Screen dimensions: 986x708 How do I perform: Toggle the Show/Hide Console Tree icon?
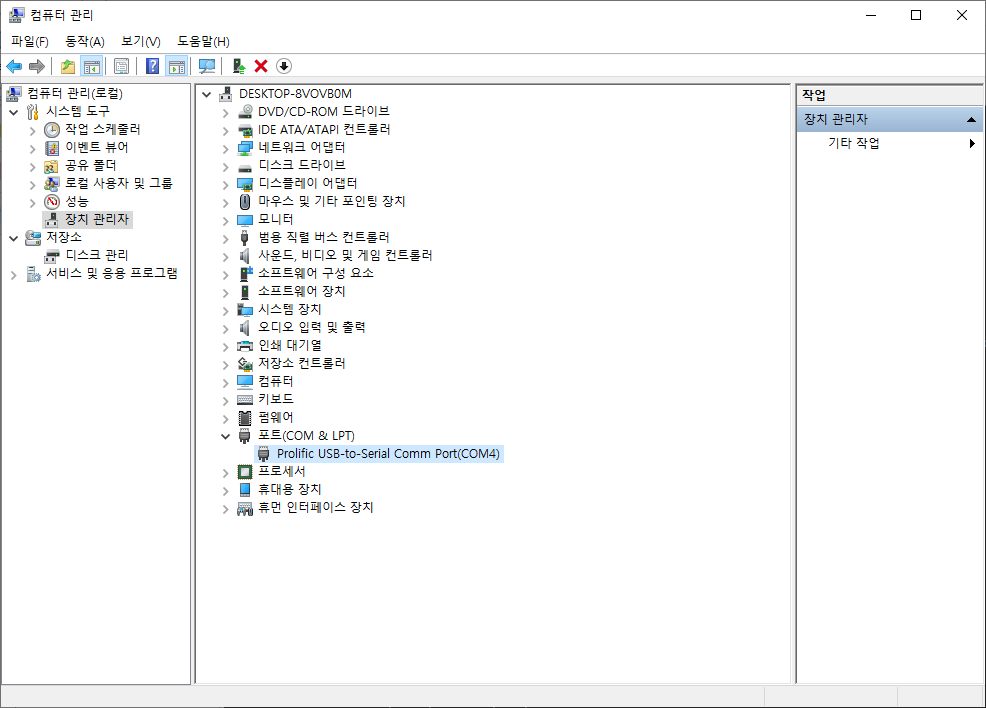(x=92, y=66)
